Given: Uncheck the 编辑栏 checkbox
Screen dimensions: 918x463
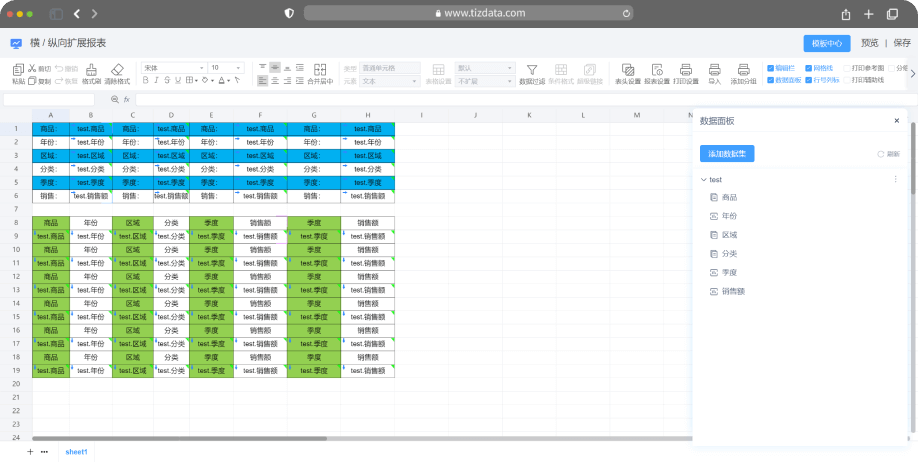Looking at the screenshot, I should click(771, 68).
